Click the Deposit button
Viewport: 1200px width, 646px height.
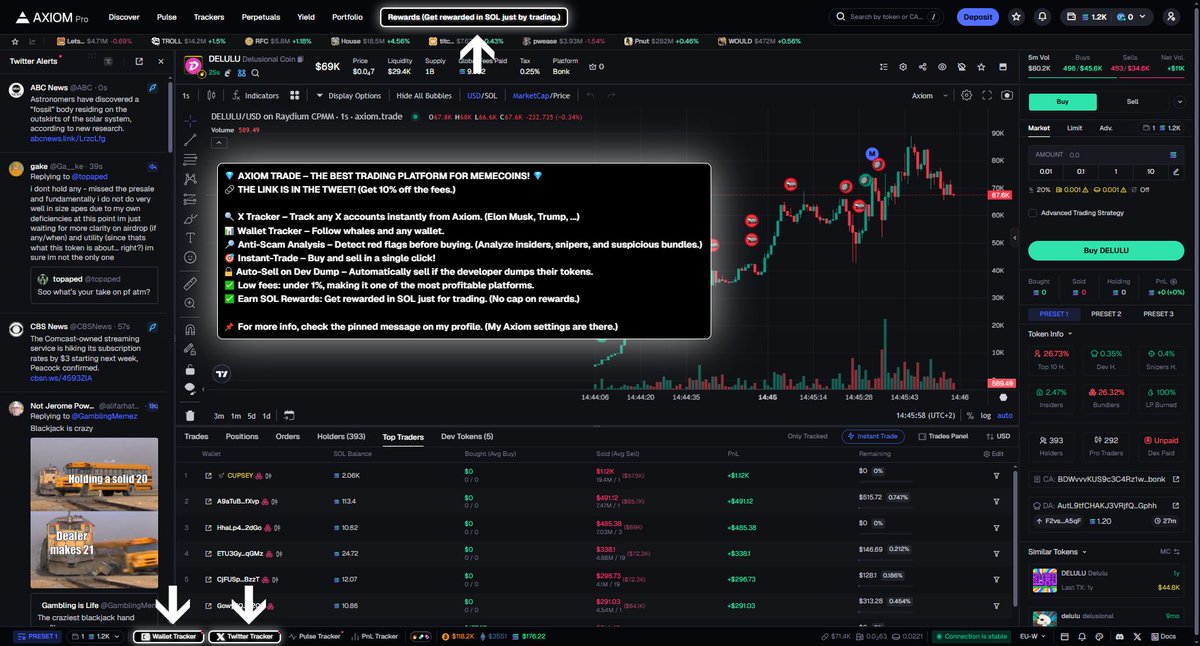coord(977,17)
